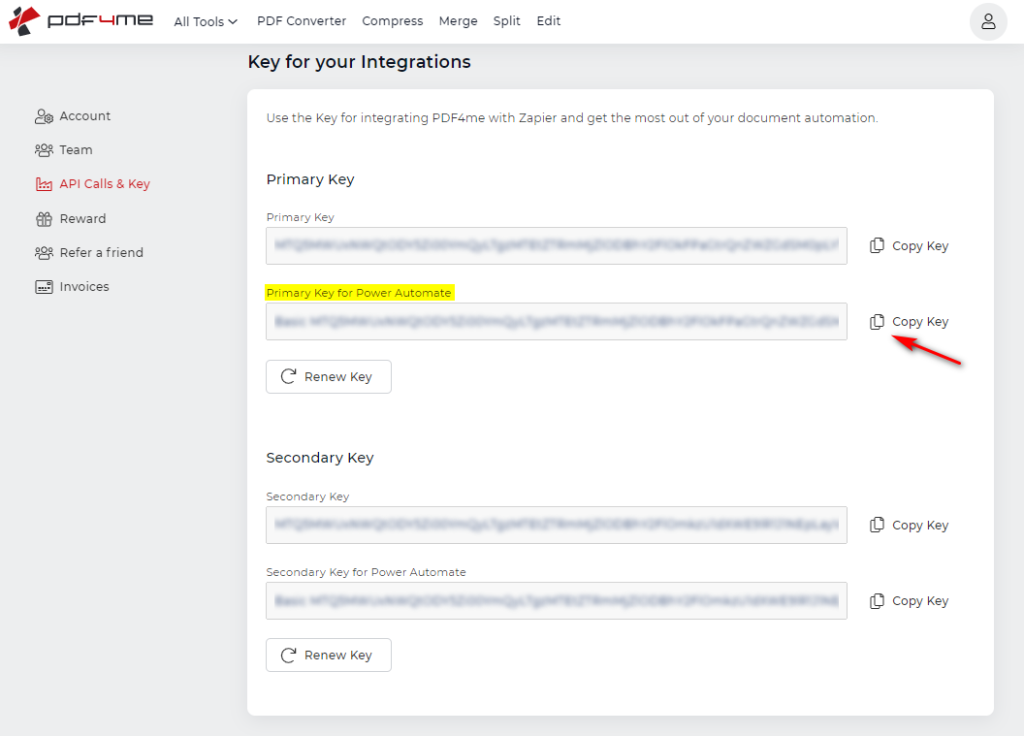Open the Team page in sidebar

click(x=63, y=150)
